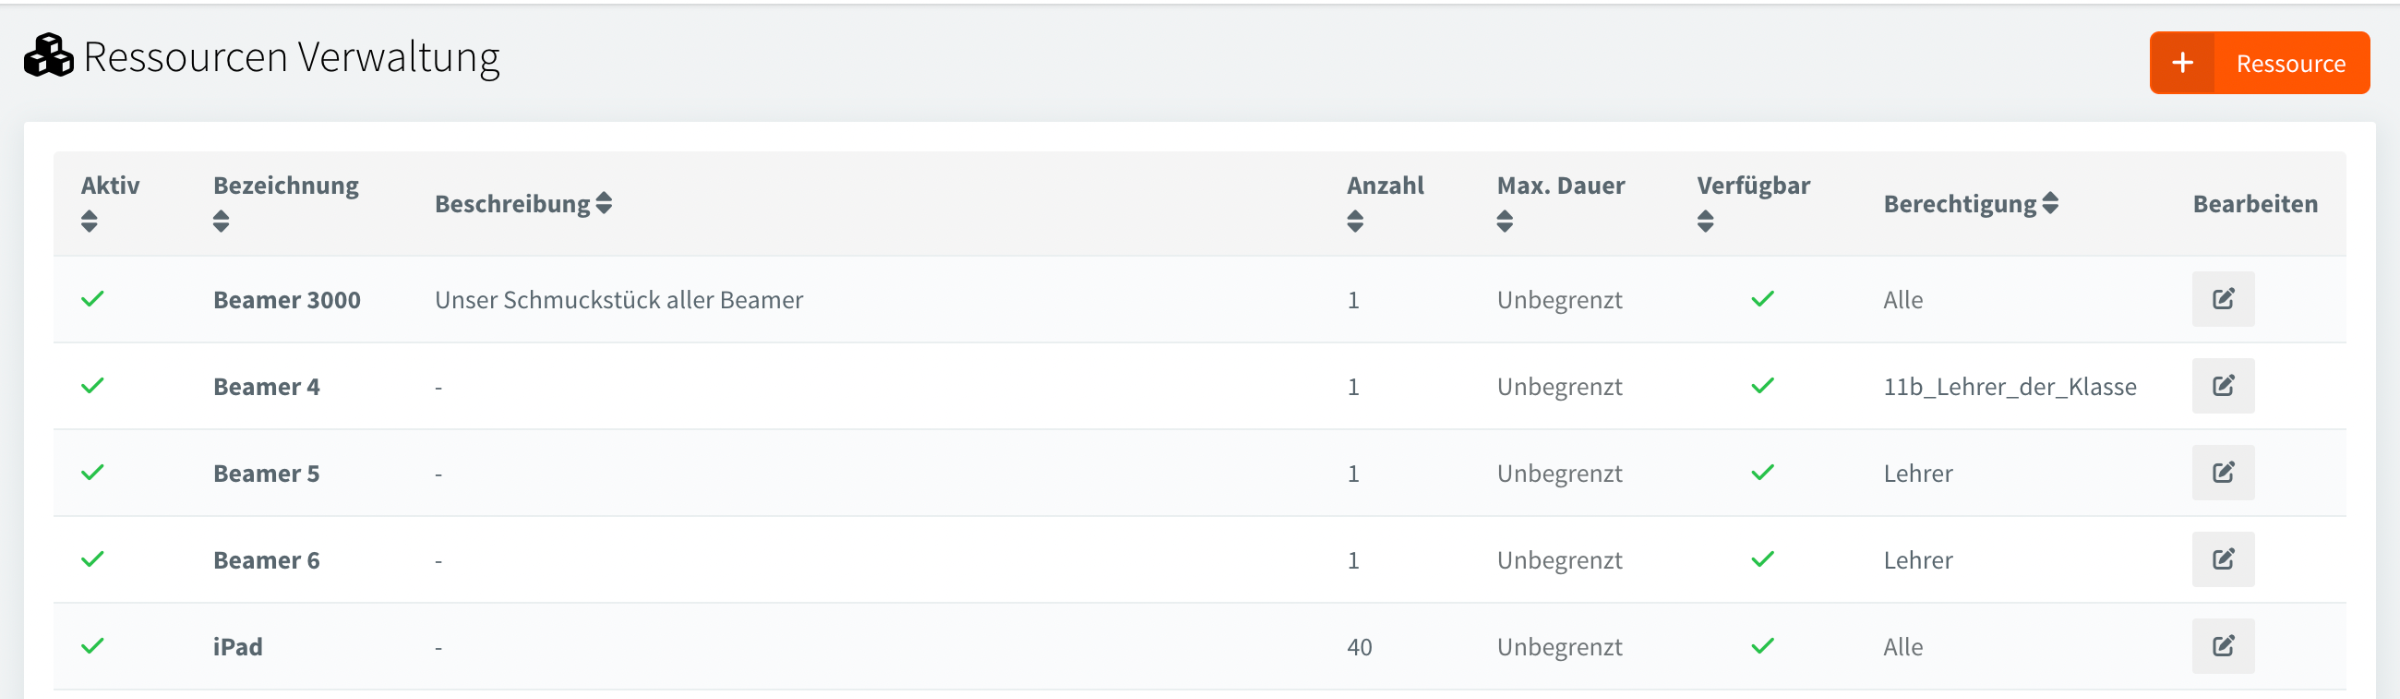Click the Aktiv checkmark for iPad
The height and width of the screenshot is (699, 2400).
point(92,647)
